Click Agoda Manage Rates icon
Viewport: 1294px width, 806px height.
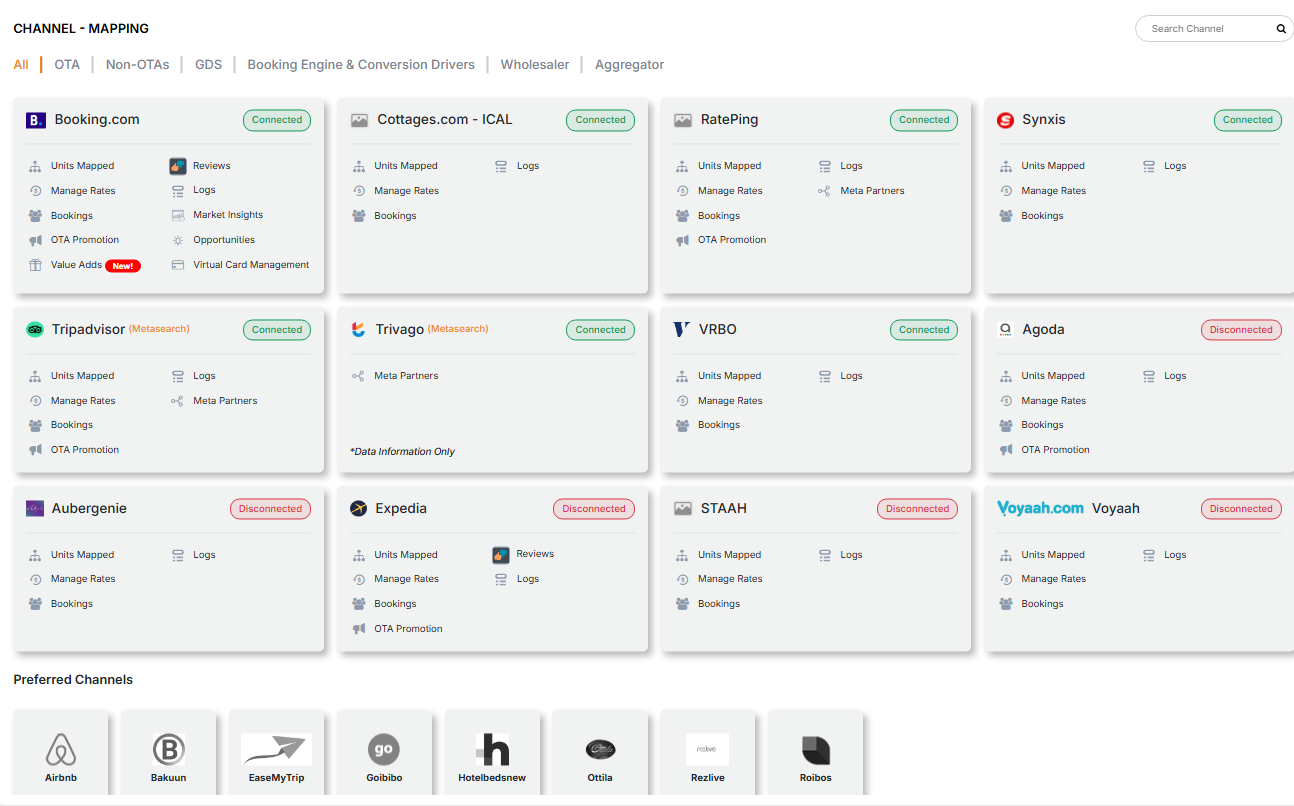(1006, 401)
